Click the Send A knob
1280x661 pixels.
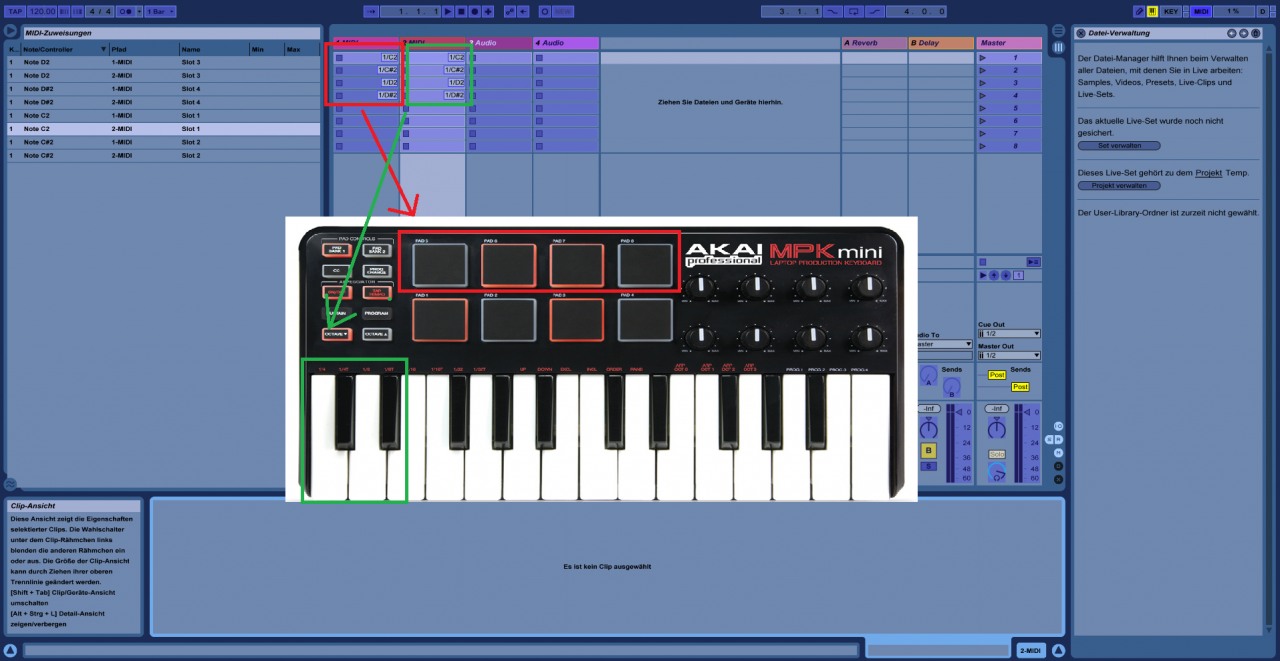tap(929, 374)
